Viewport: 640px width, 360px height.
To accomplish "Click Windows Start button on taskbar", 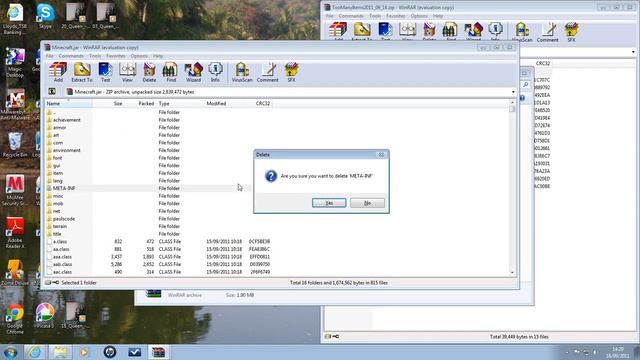I will [x=10, y=351].
